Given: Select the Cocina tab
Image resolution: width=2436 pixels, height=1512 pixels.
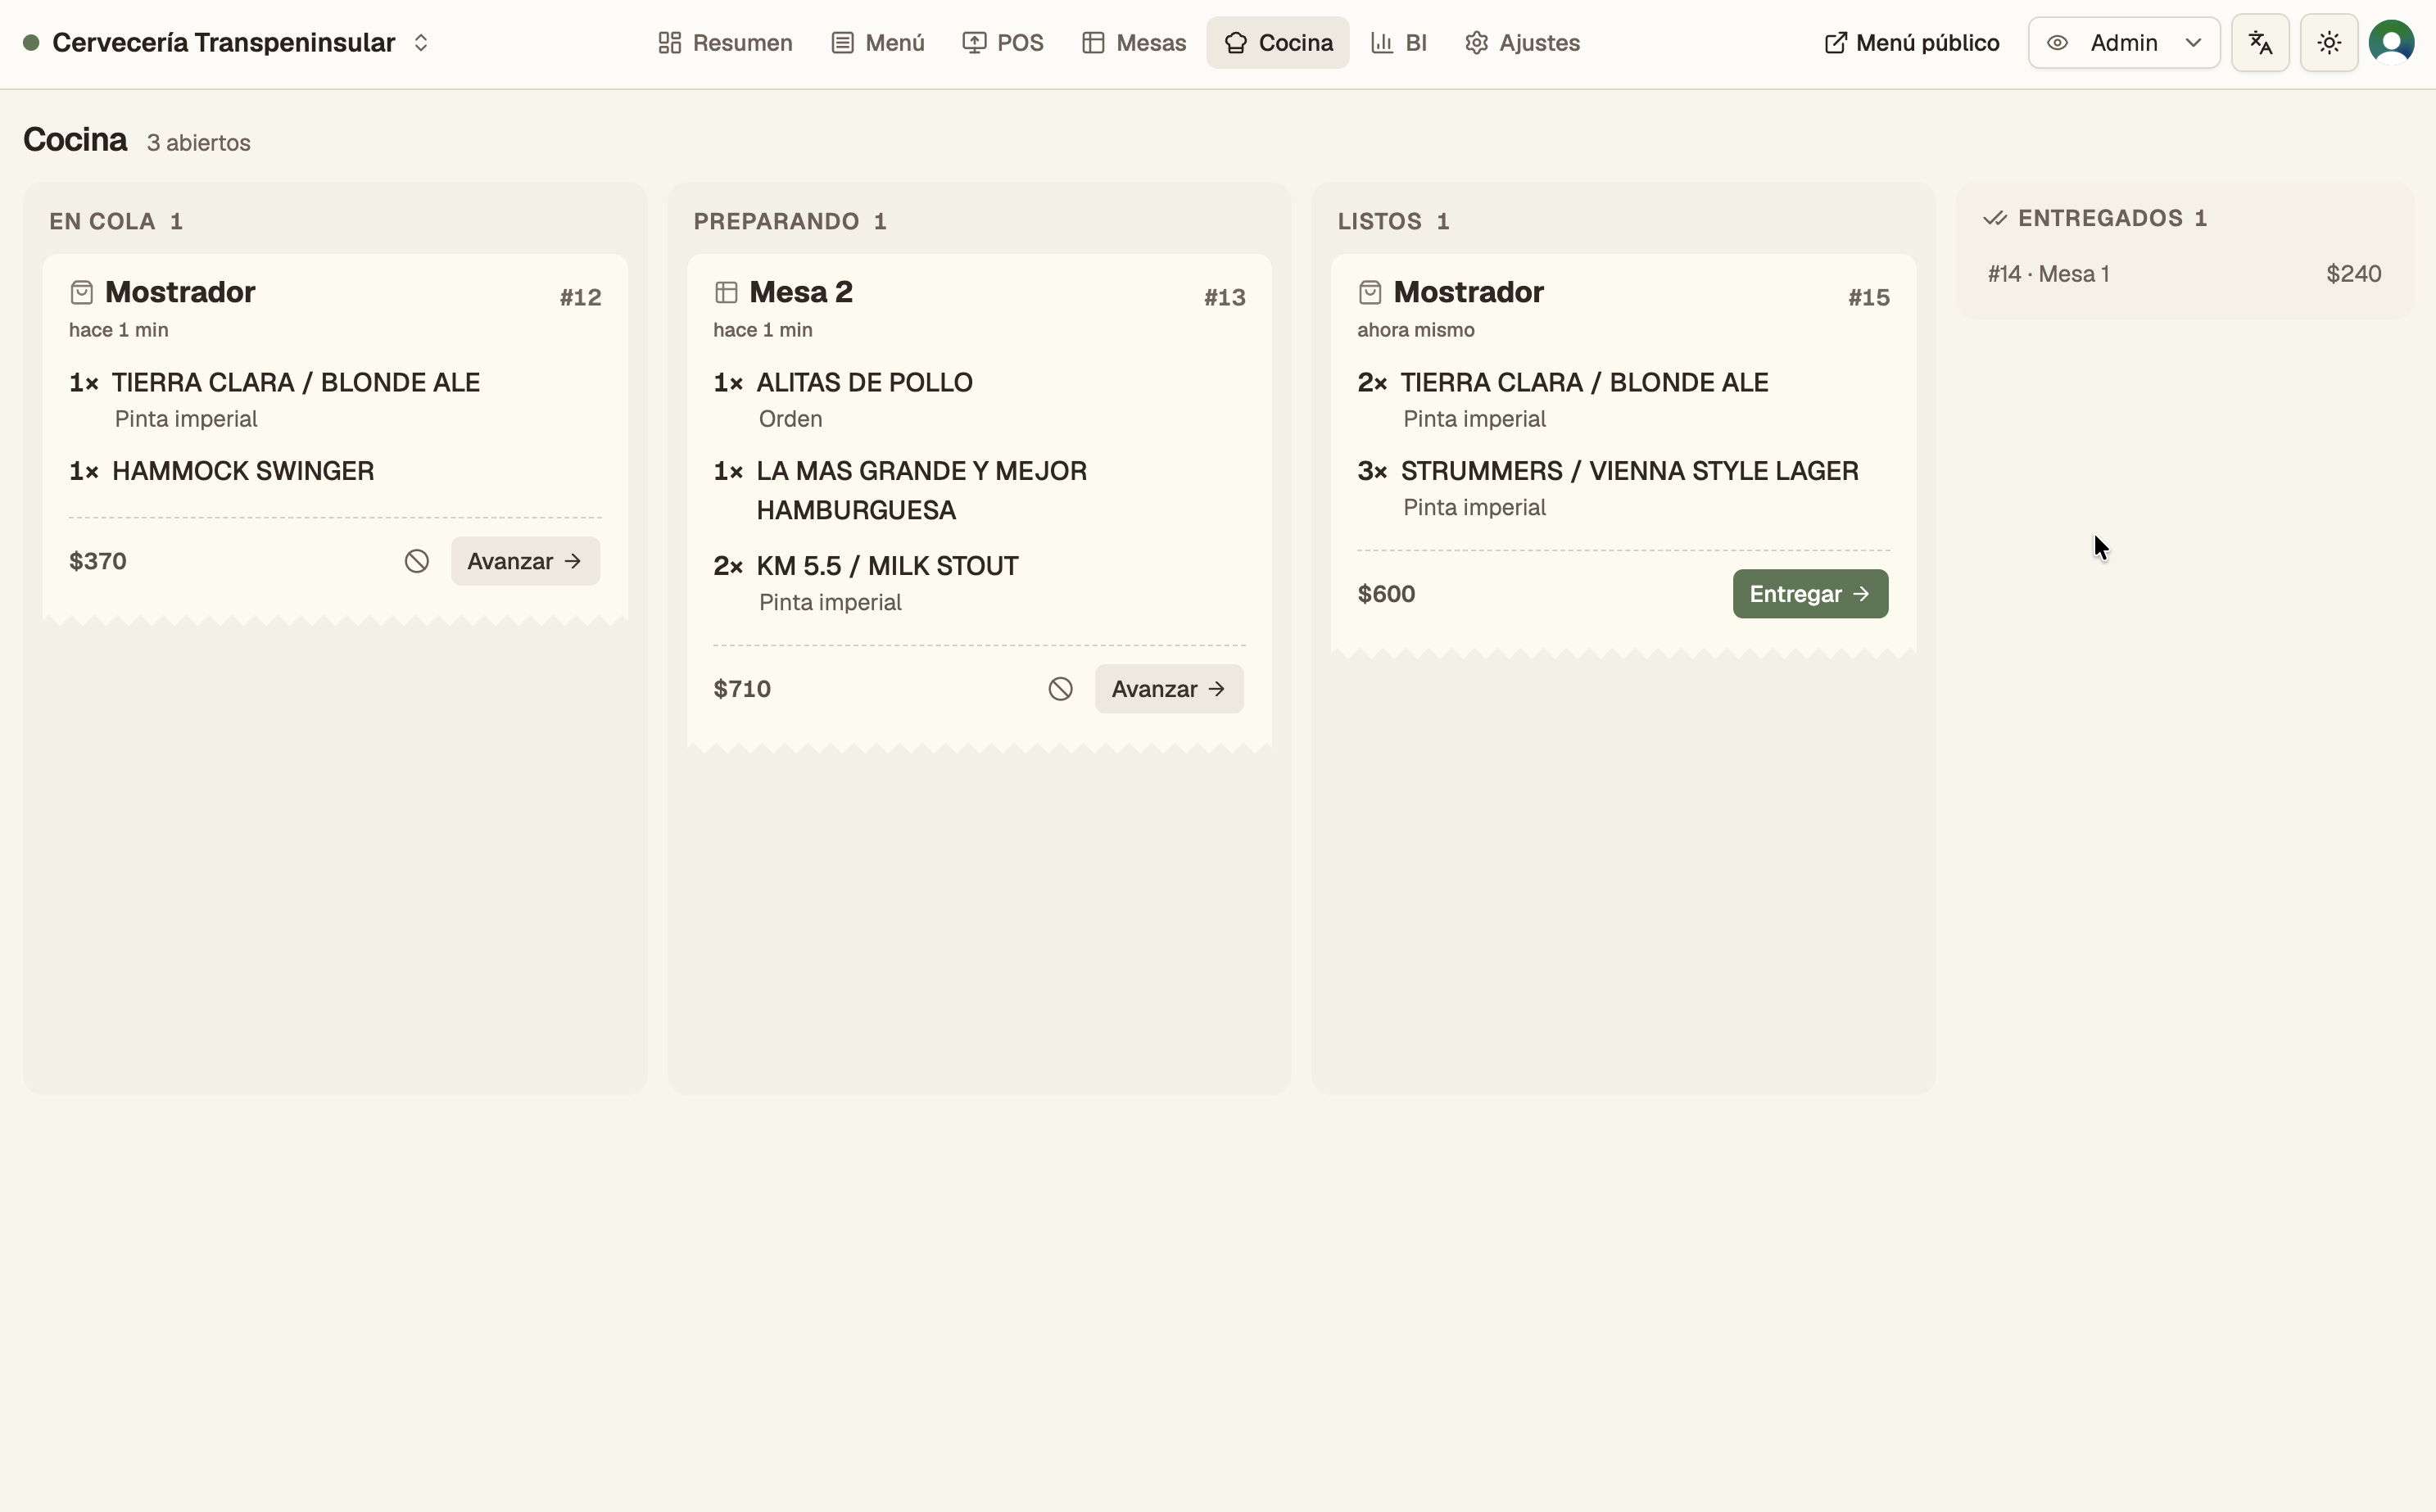Looking at the screenshot, I should [1277, 43].
